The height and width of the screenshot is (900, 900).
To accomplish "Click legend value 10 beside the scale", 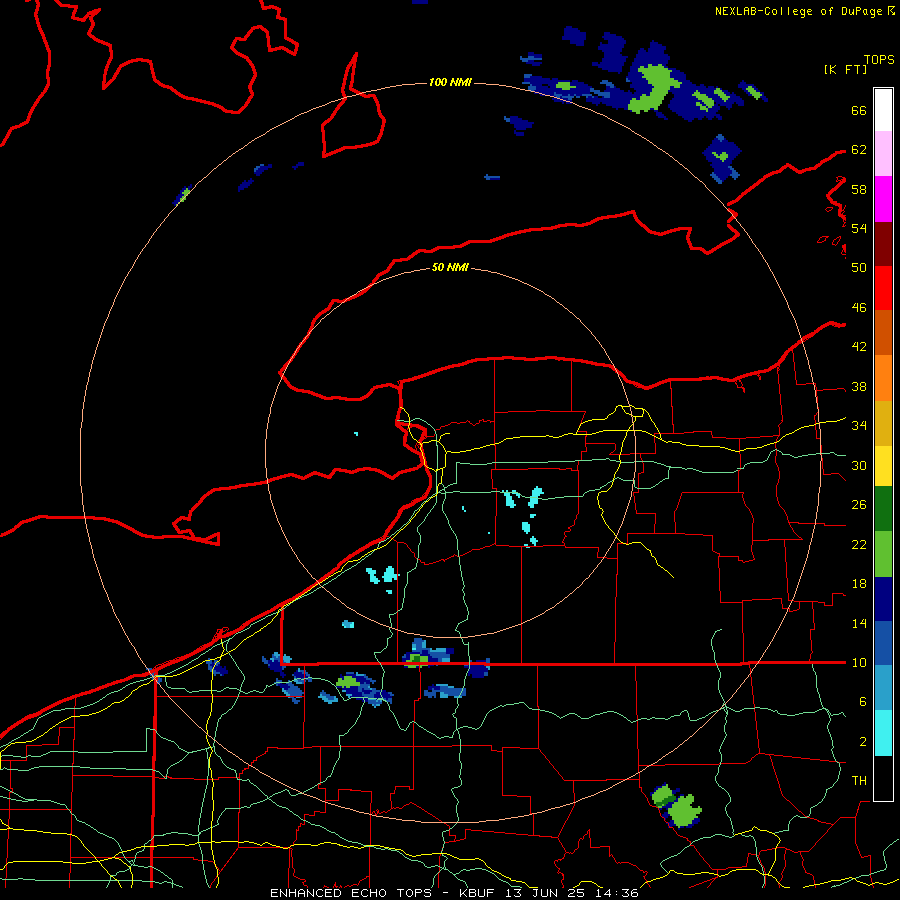I will coord(859,662).
